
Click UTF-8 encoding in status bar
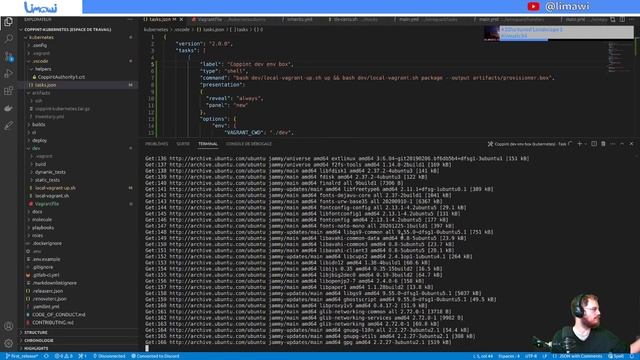(531, 356)
